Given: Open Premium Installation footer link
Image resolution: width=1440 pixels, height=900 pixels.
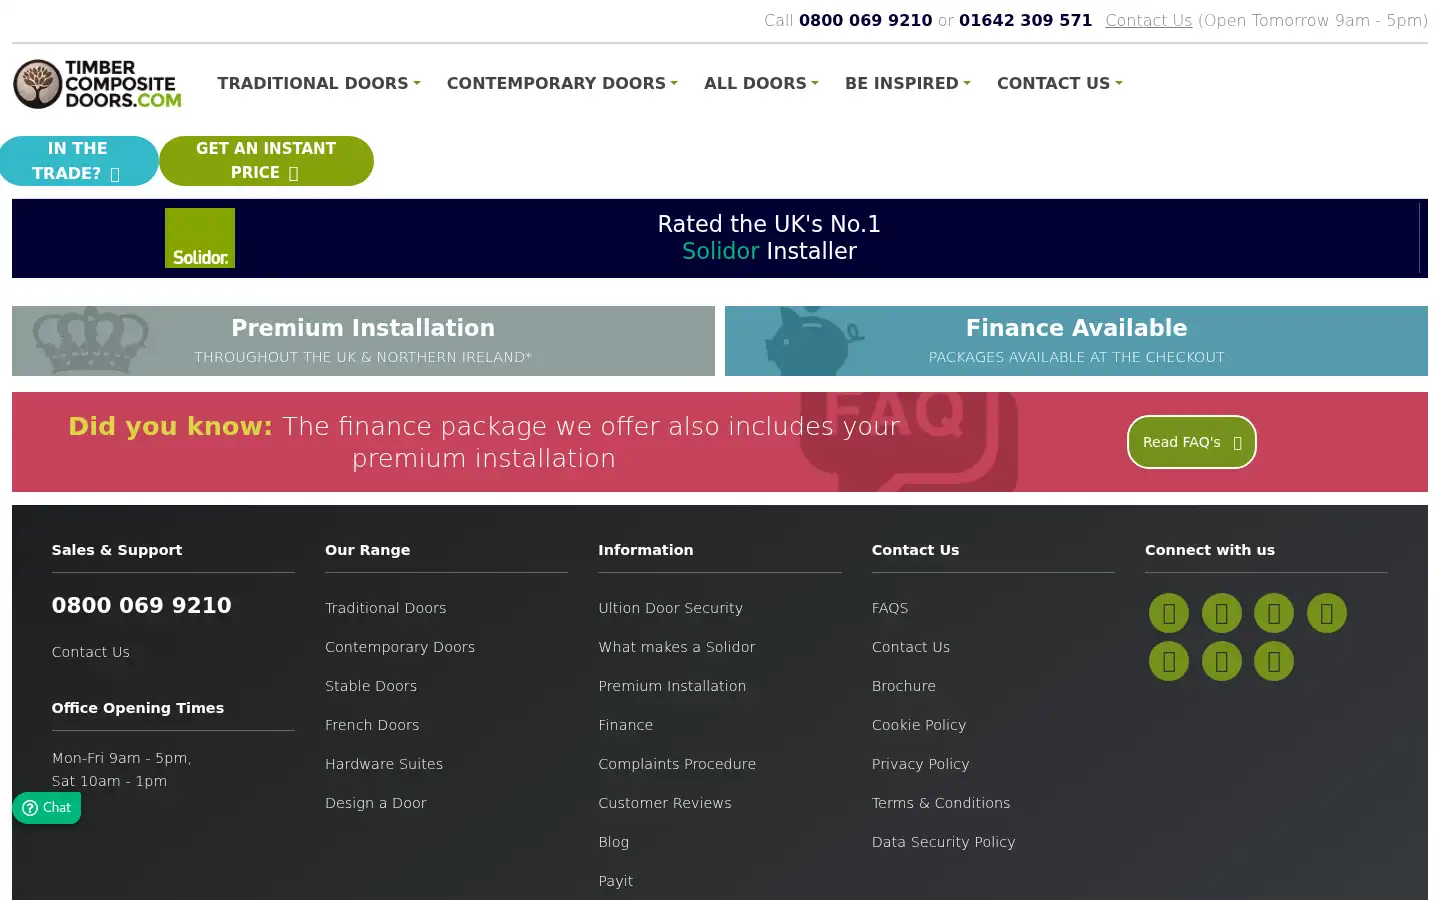Looking at the screenshot, I should [x=672, y=686].
